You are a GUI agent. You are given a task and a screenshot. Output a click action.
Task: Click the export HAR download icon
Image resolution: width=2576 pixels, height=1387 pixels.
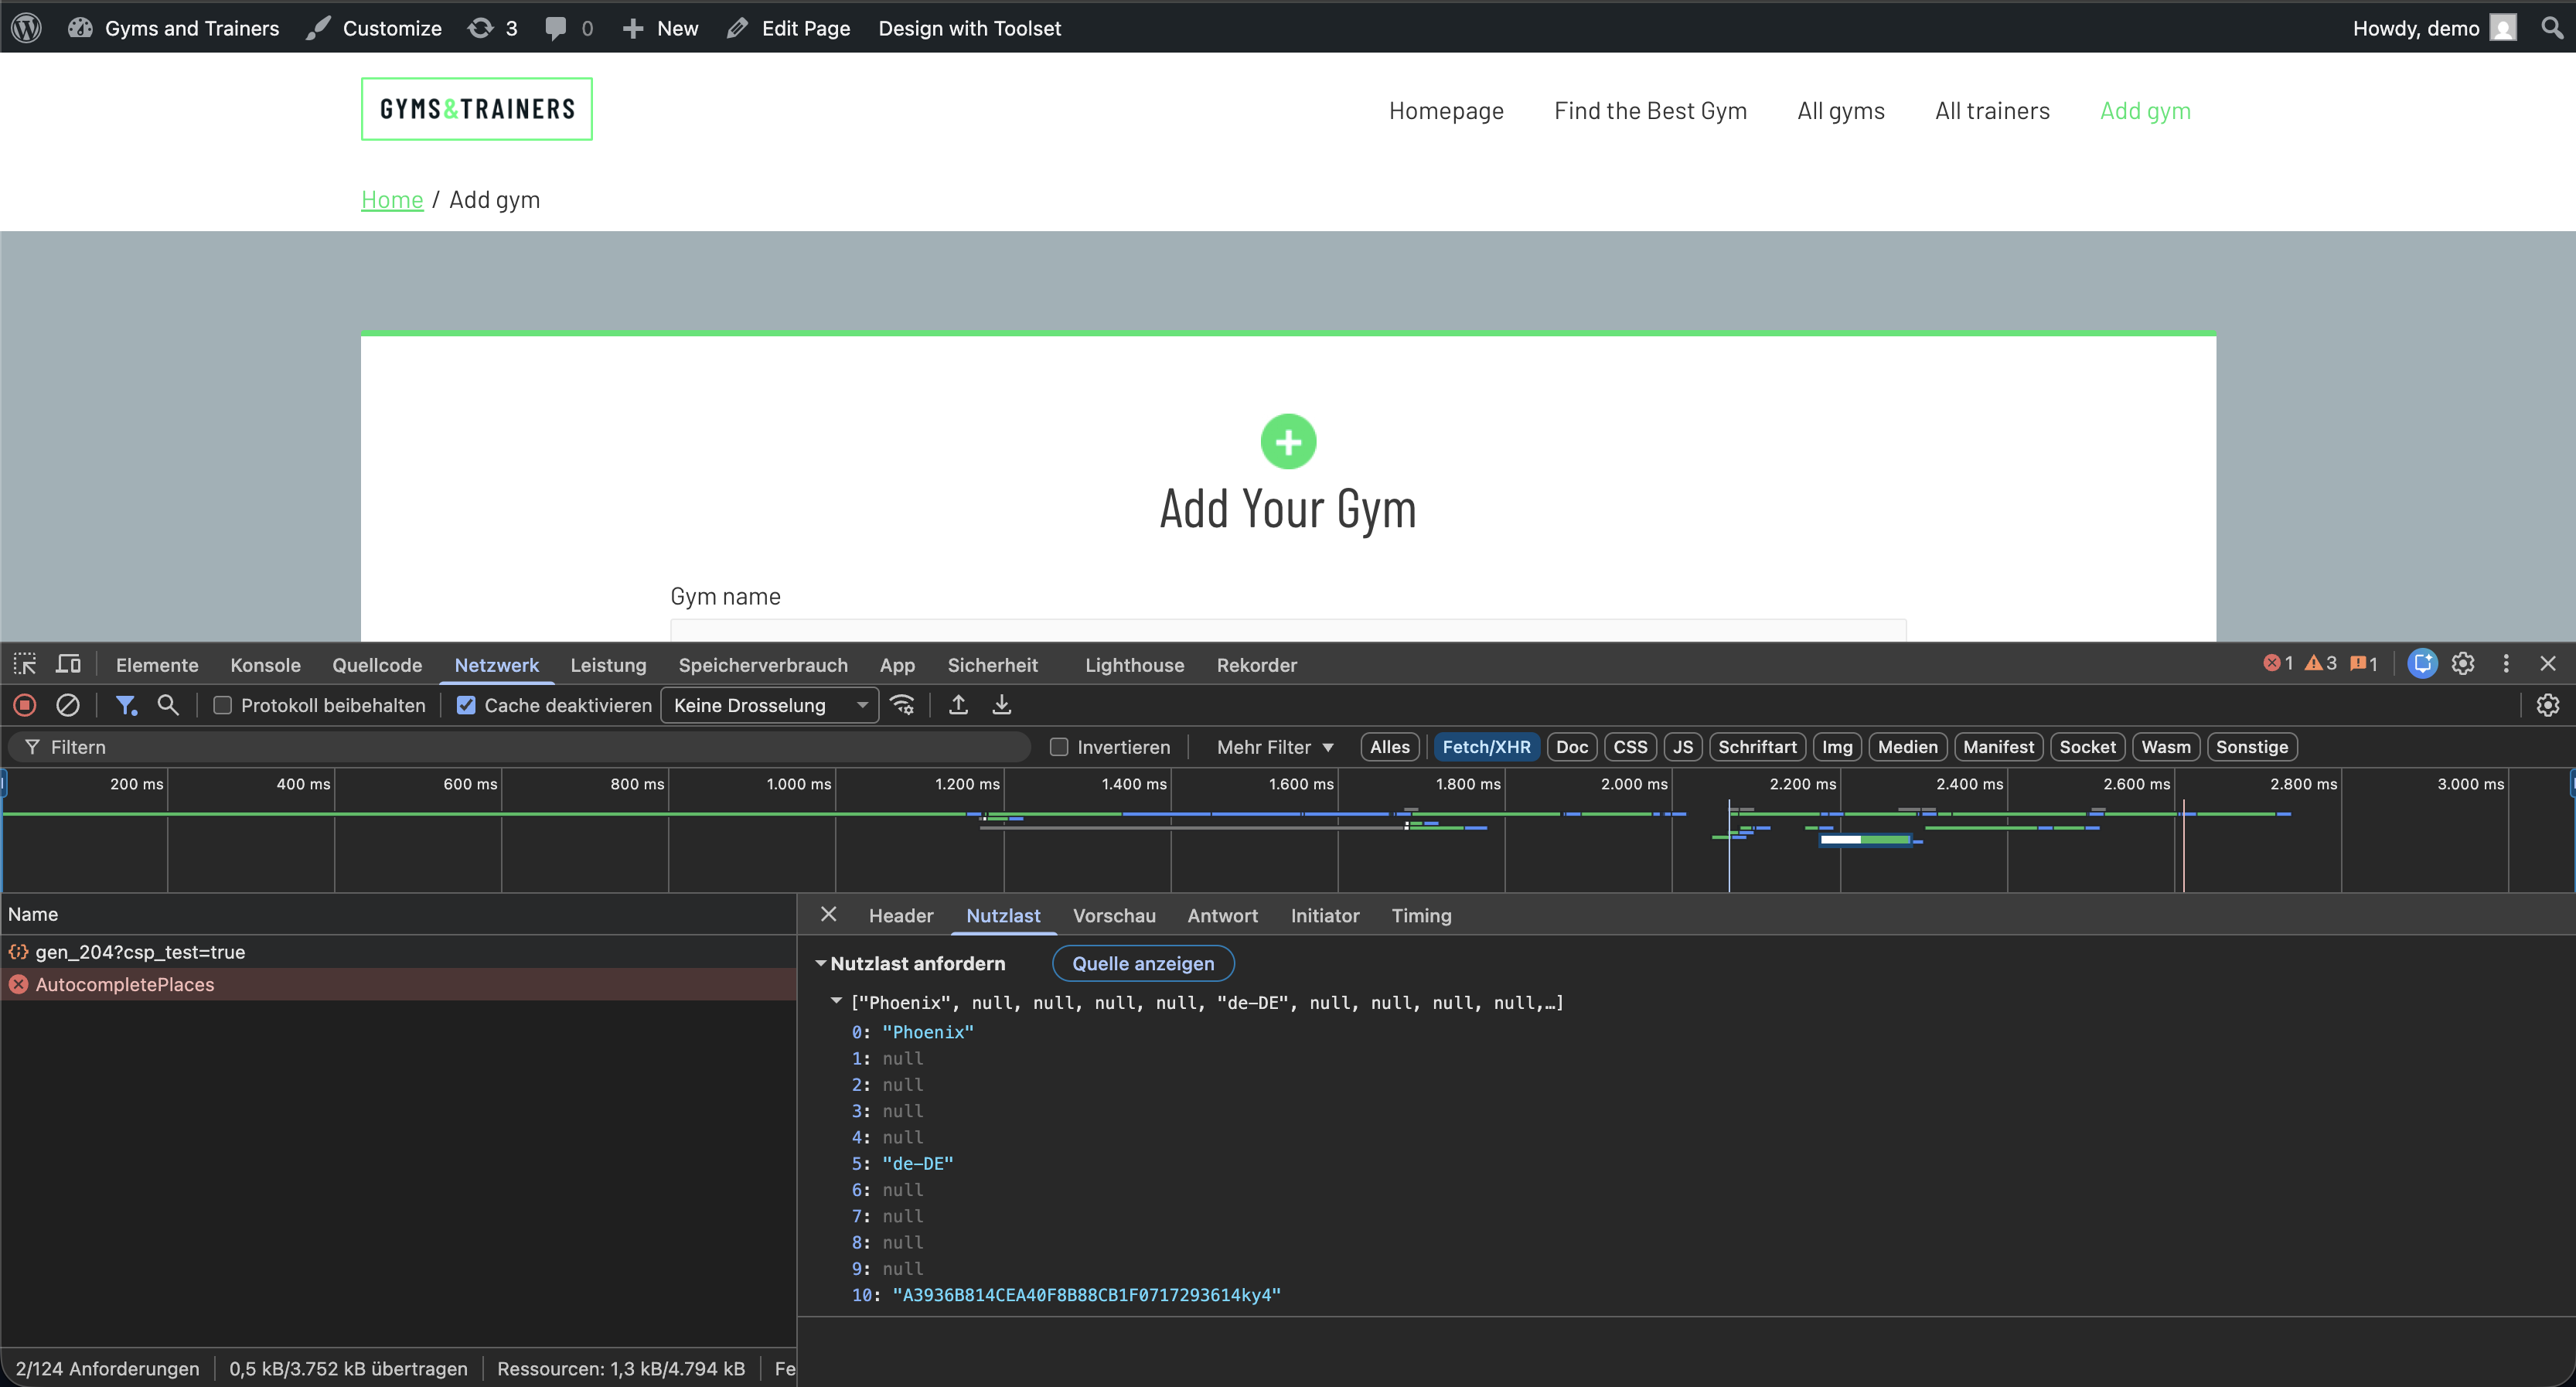coord(1001,705)
